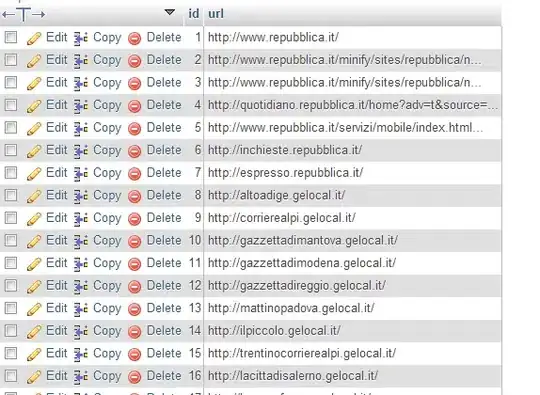Click the Copy icon for row 5

[x=81, y=128]
